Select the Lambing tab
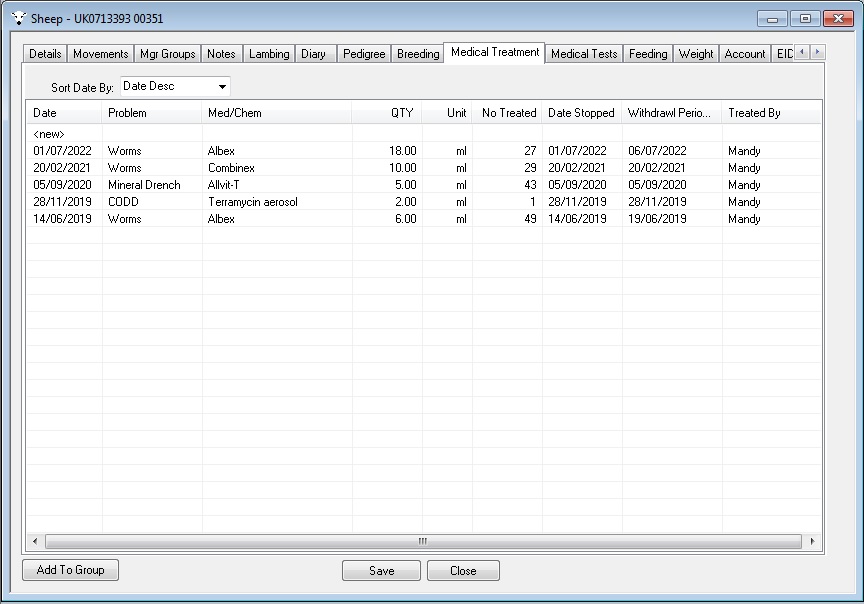Viewport: 864px width, 604px height. [x=269, y=54]
